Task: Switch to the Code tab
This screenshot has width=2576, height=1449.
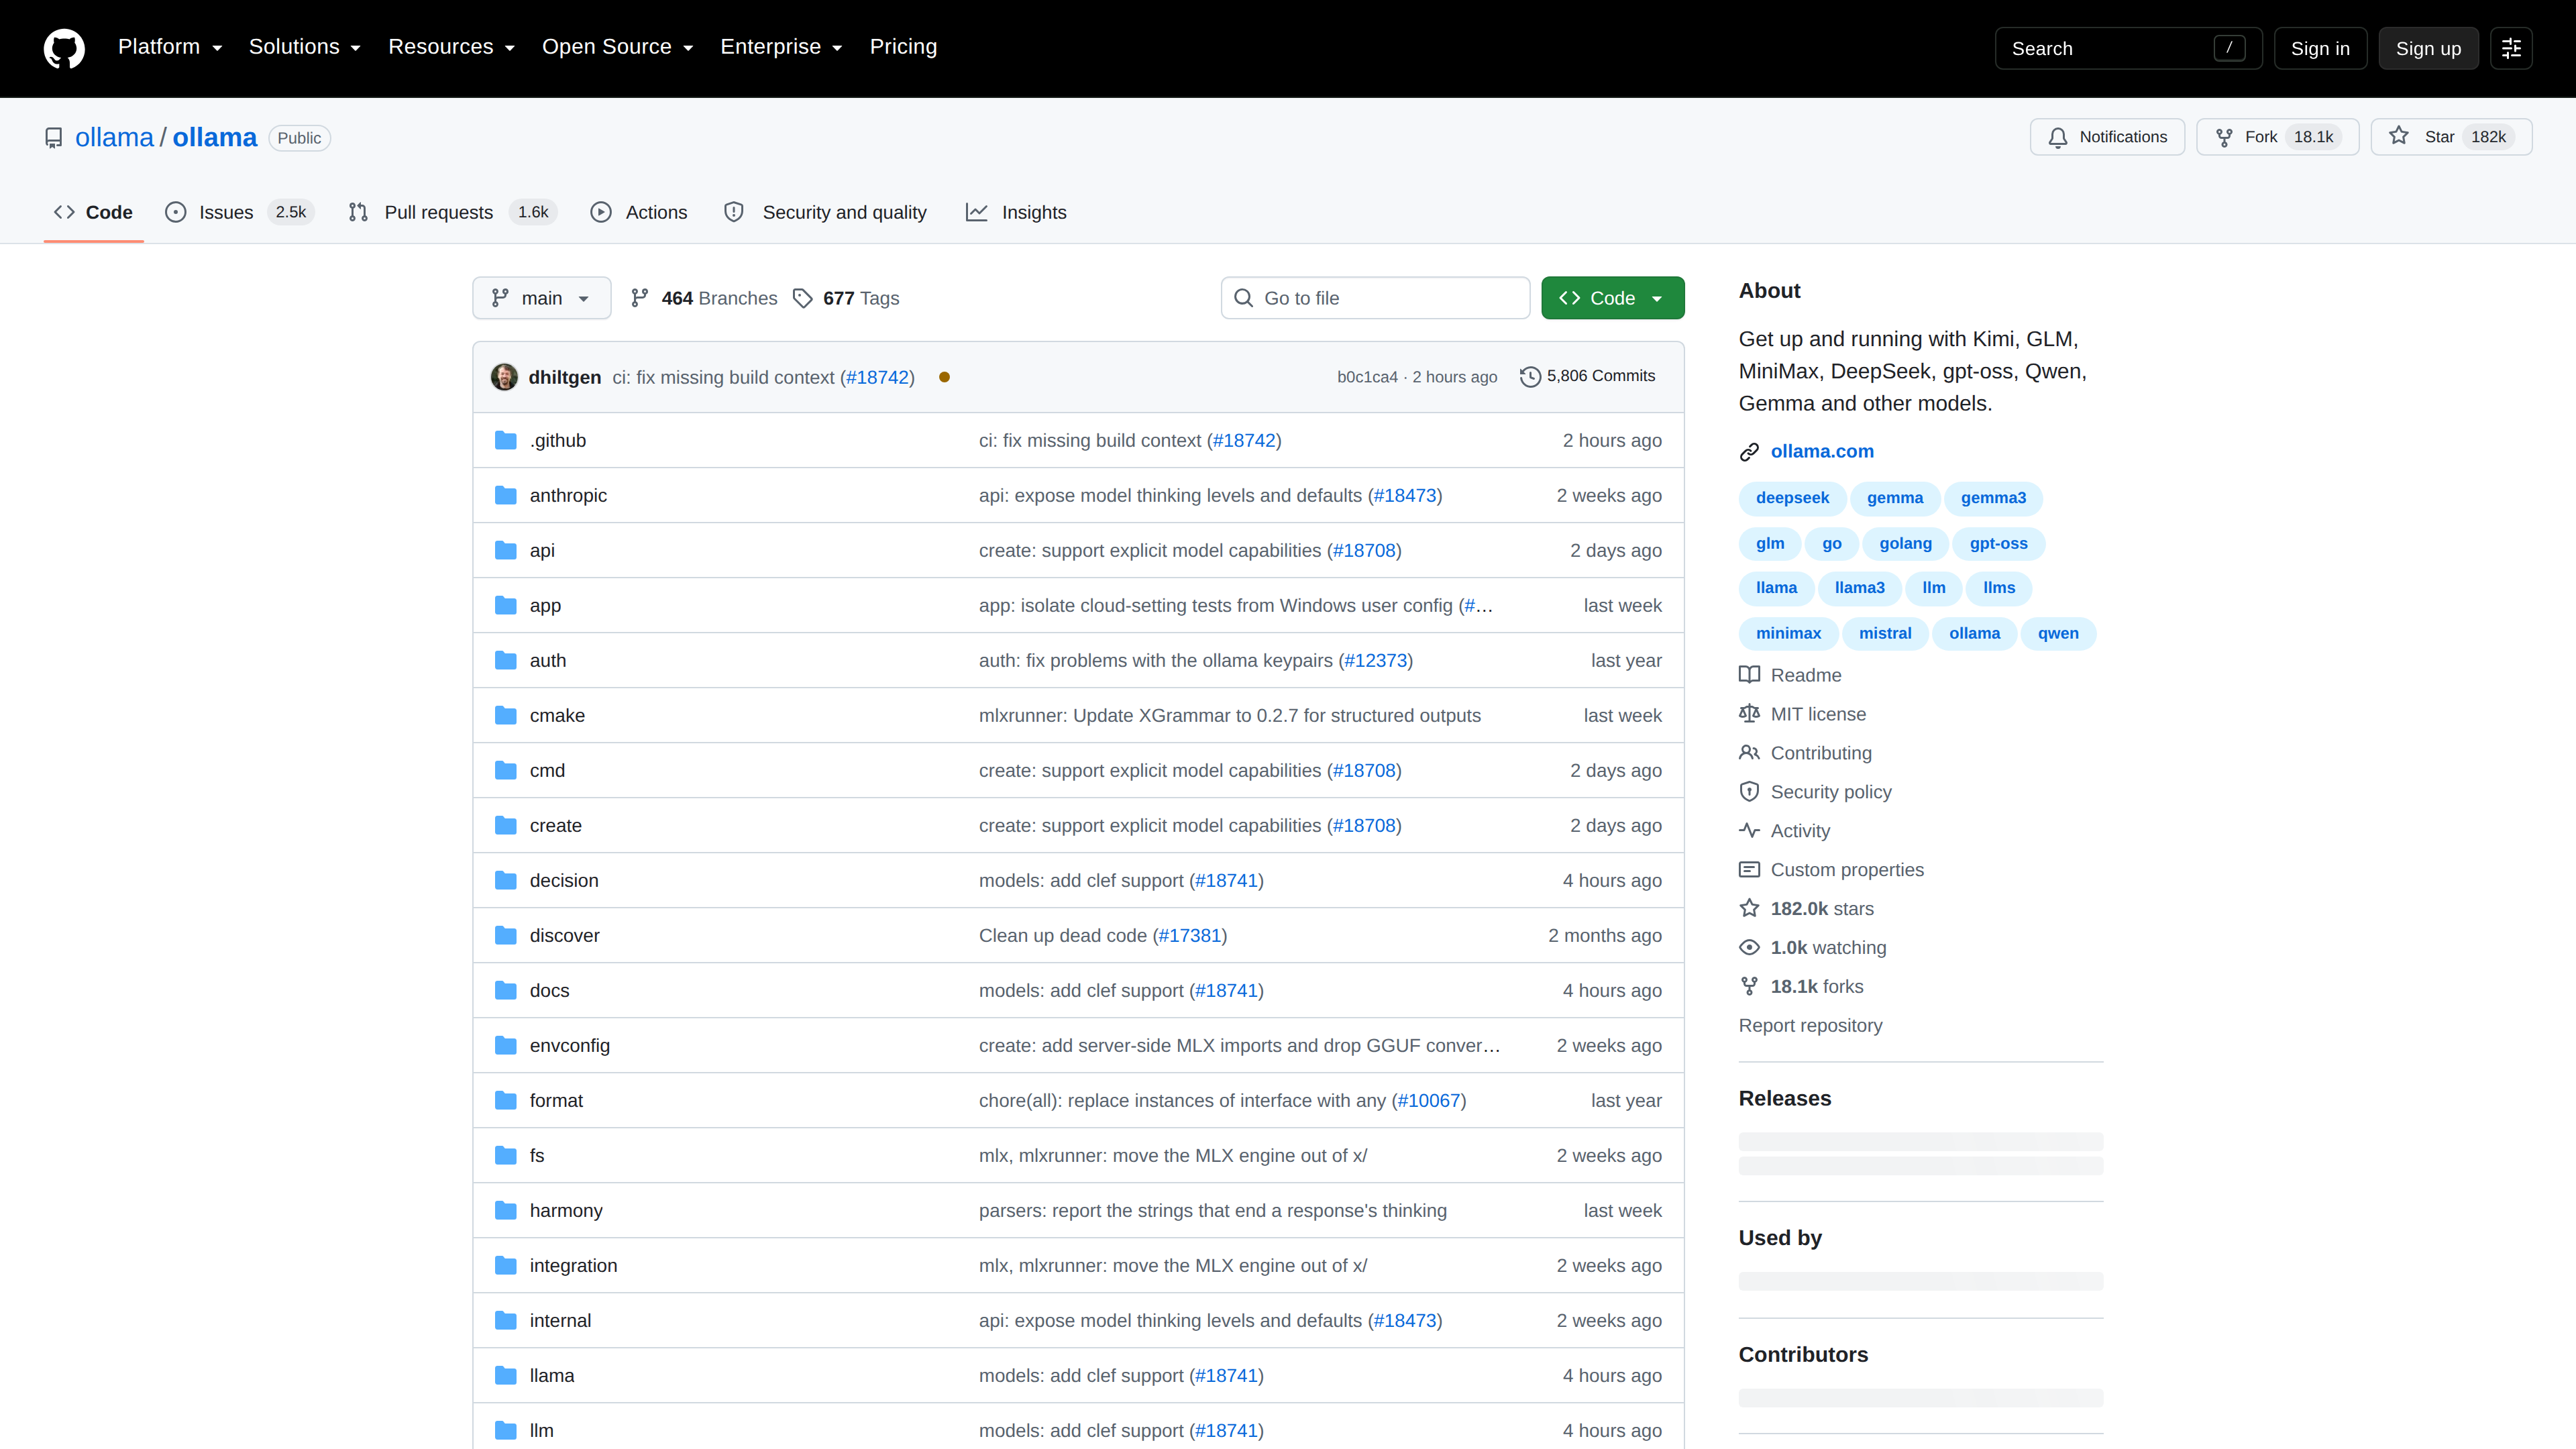Action: 93,212
